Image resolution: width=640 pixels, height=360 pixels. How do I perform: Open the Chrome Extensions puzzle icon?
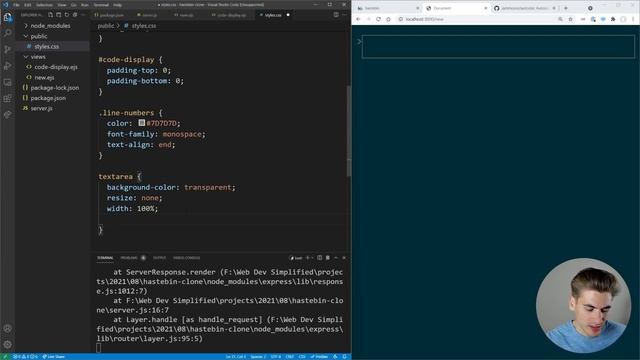[613, 19]
